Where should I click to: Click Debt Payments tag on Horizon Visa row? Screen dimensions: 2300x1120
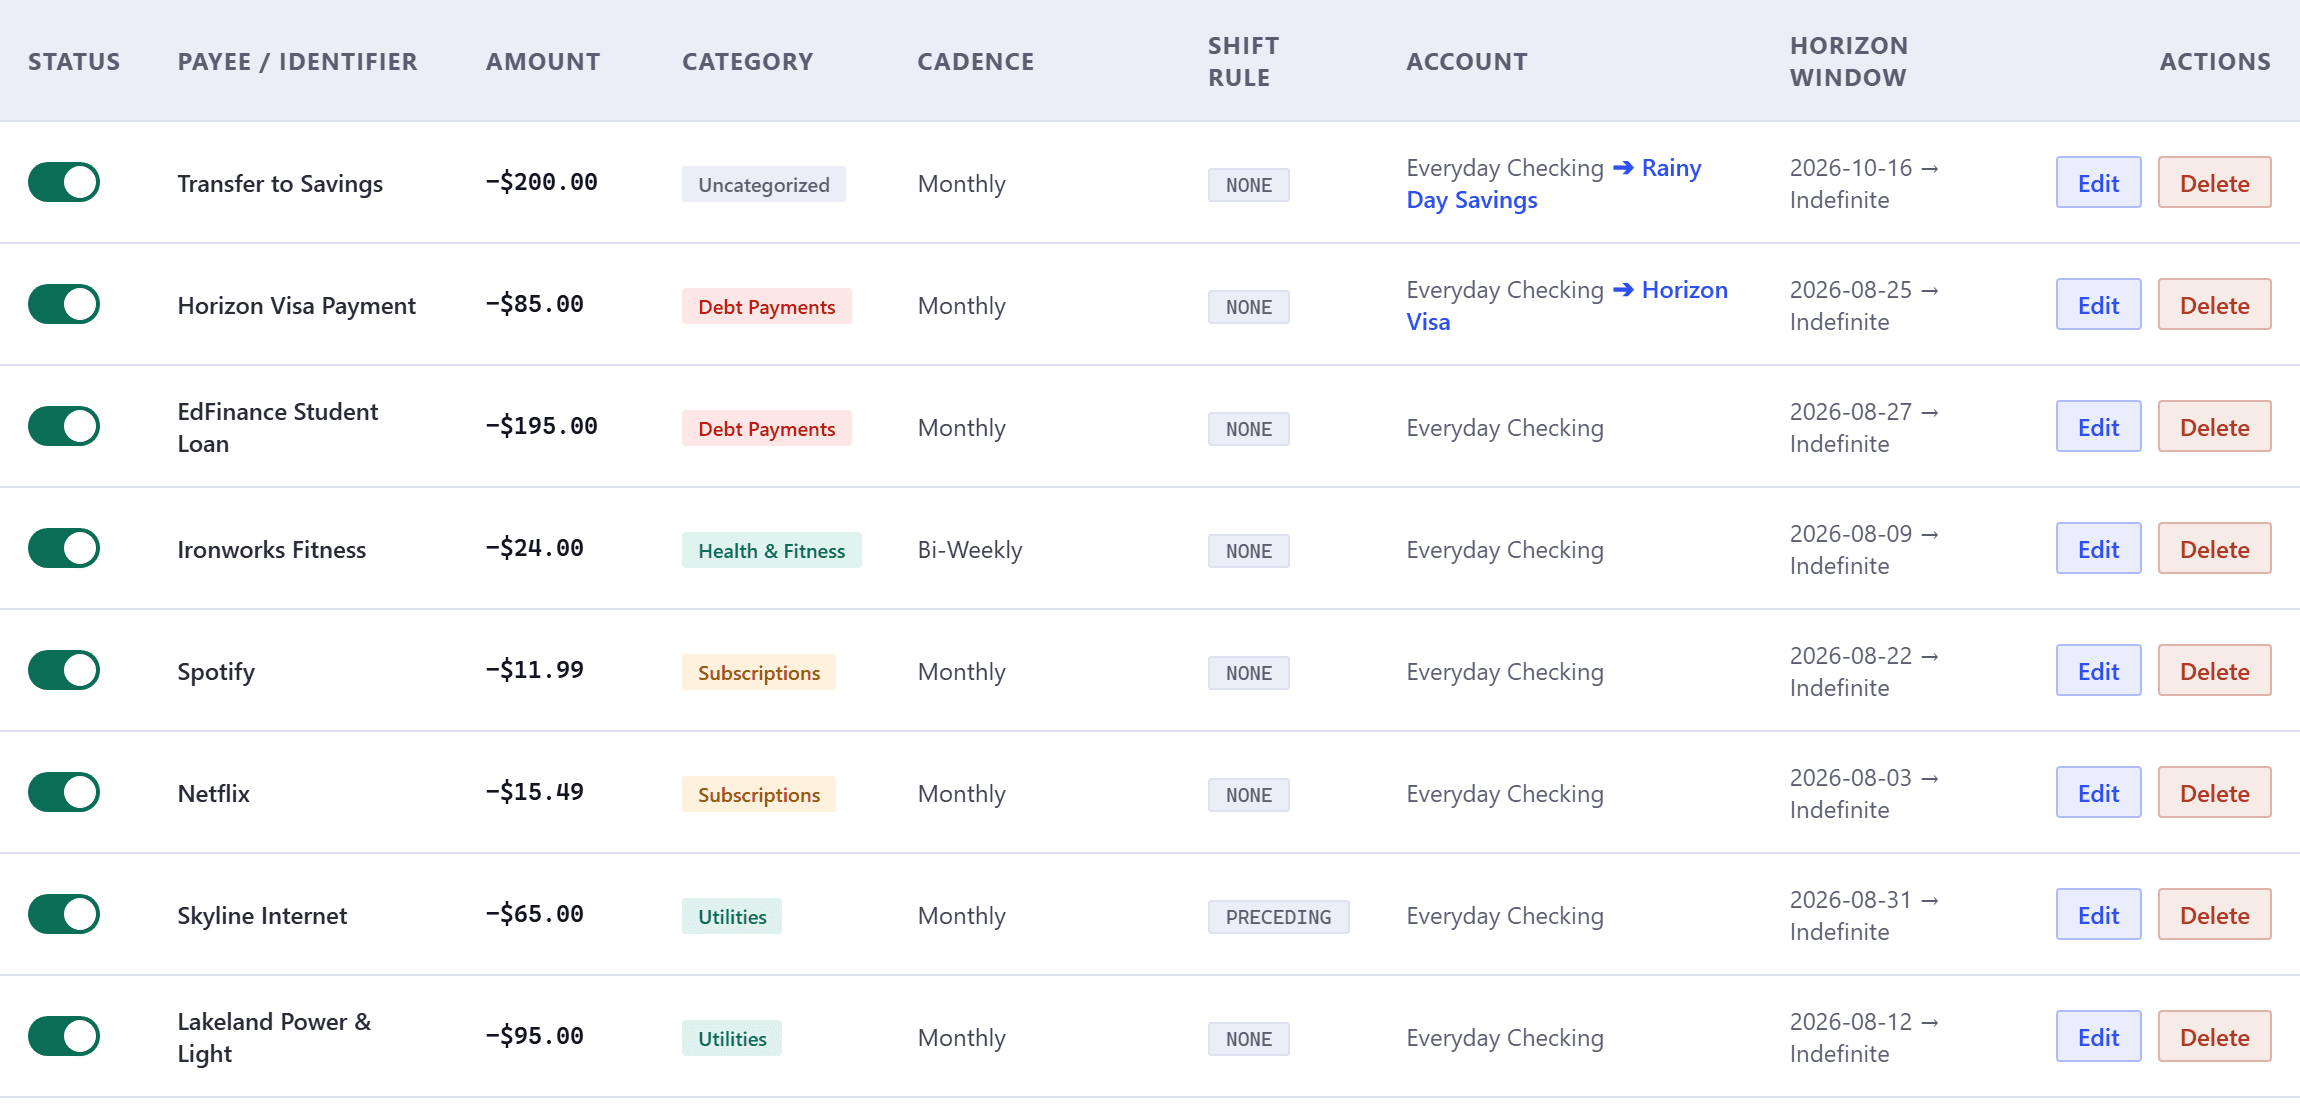[x=766, y=306]
